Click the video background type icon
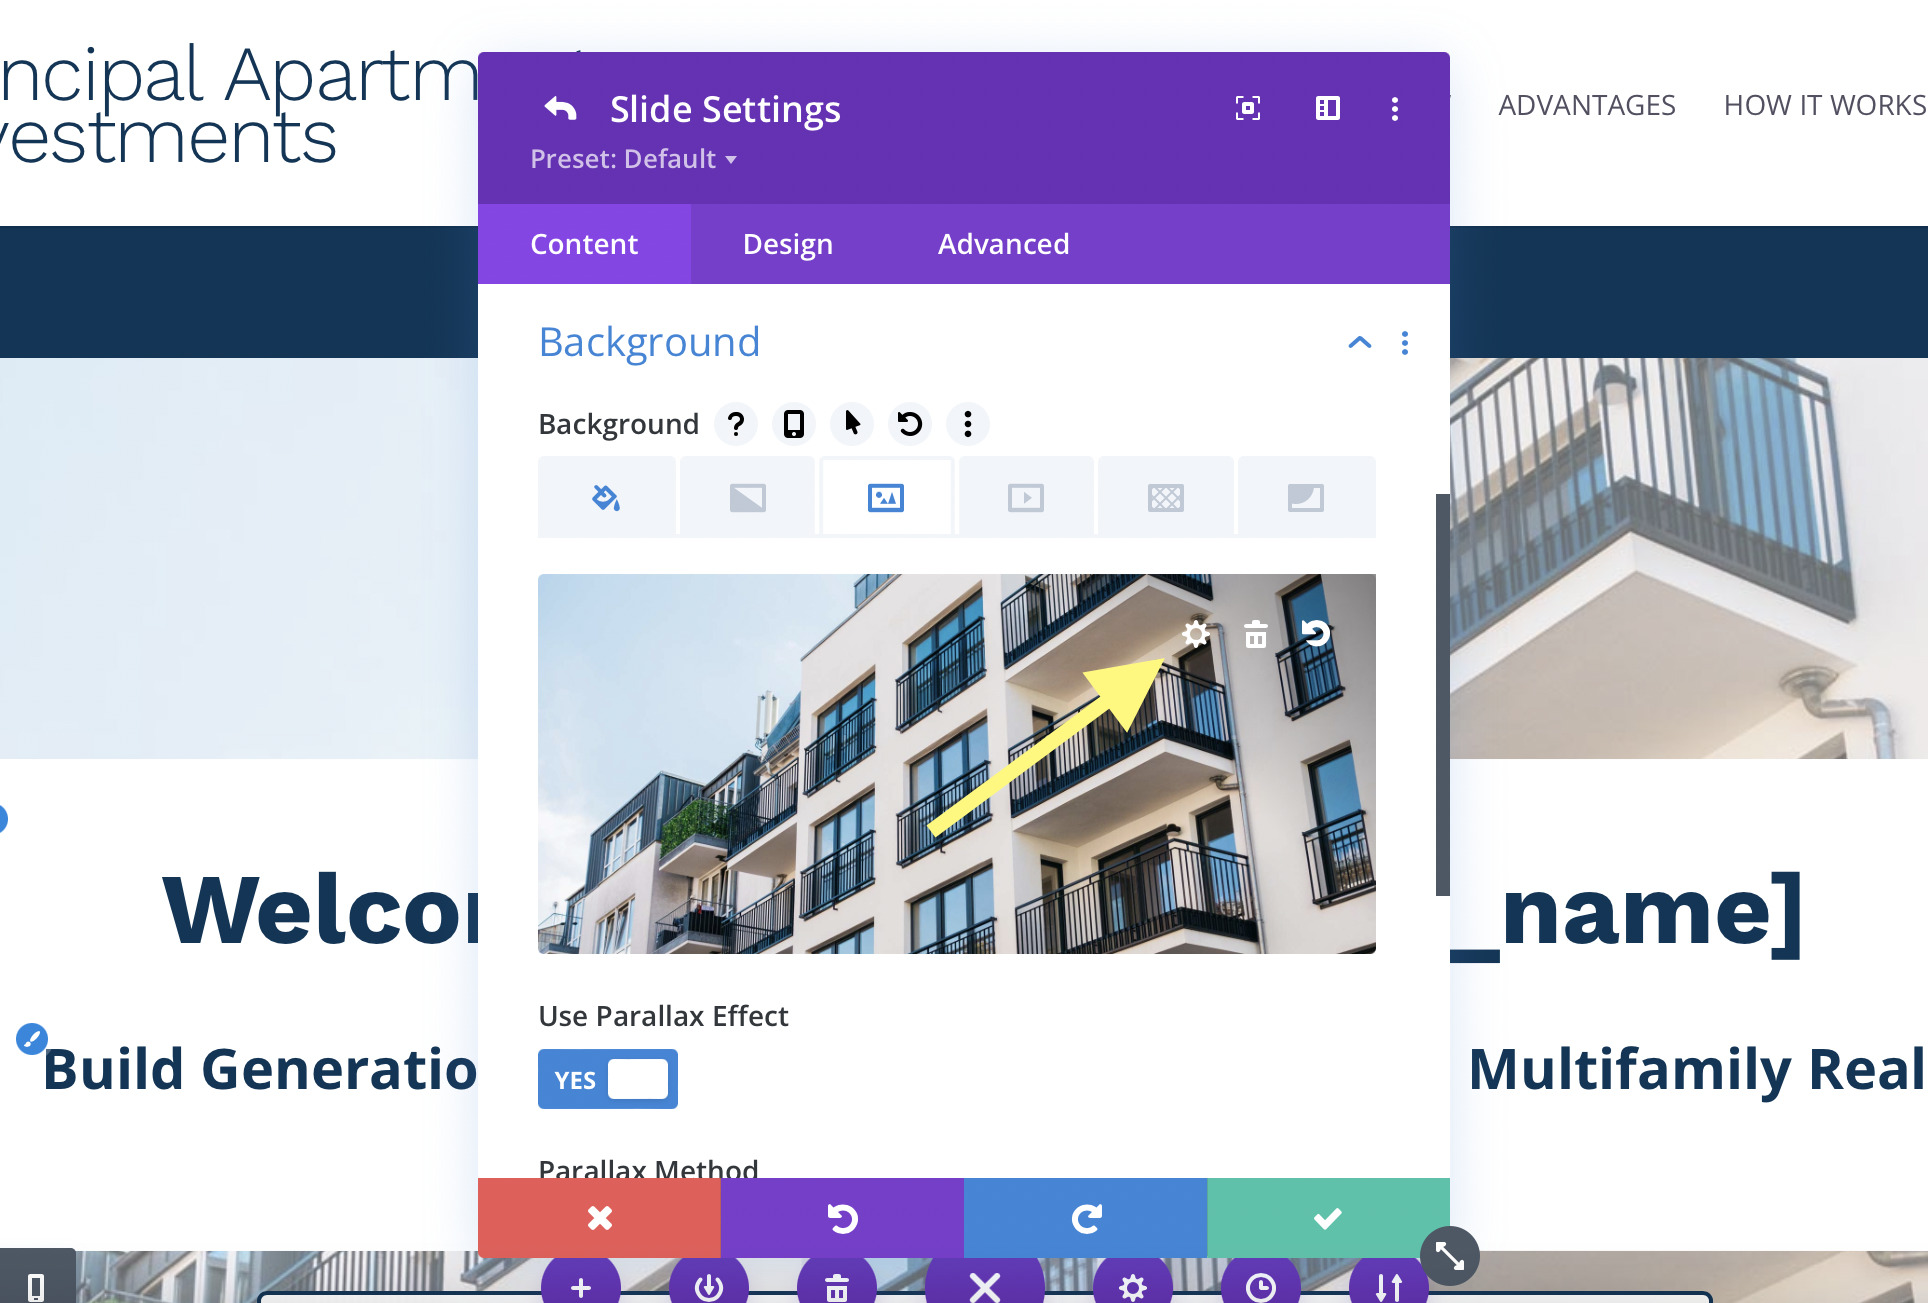The width and height of the screenshot is (1928, 1303). pos(1027,496)
